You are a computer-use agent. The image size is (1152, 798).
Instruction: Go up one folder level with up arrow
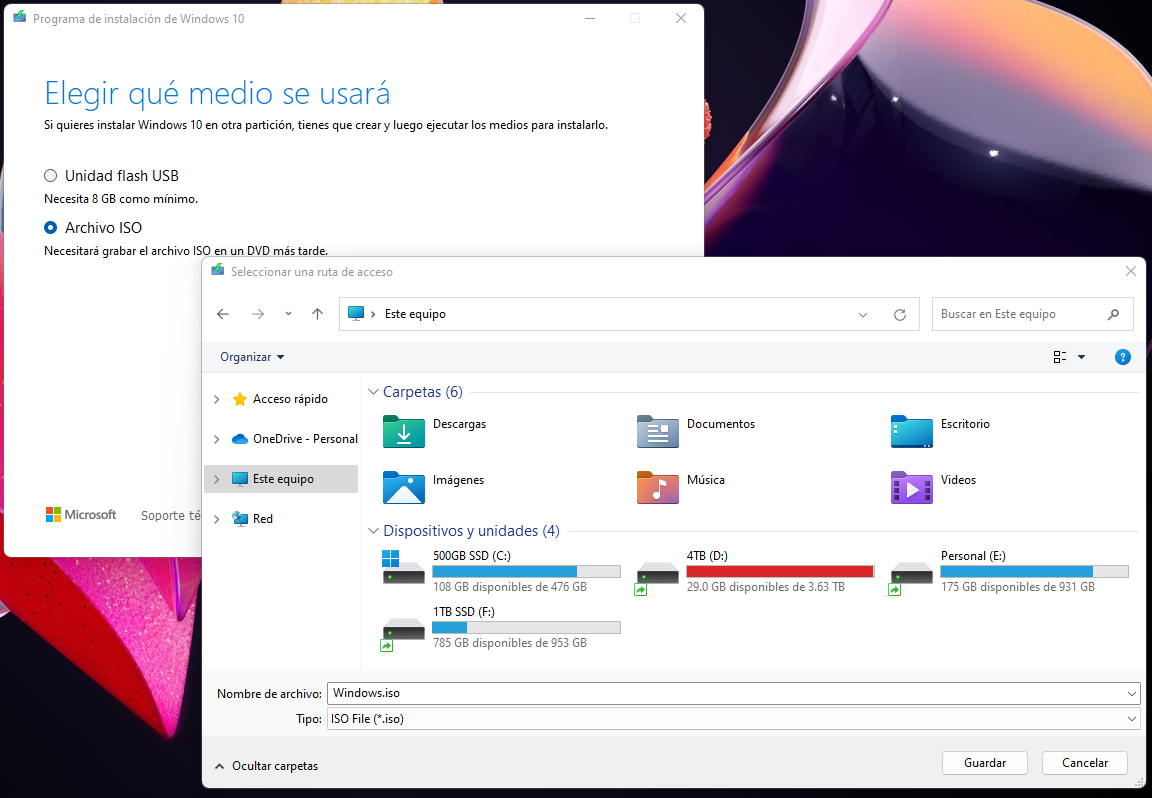click(317, 314)
